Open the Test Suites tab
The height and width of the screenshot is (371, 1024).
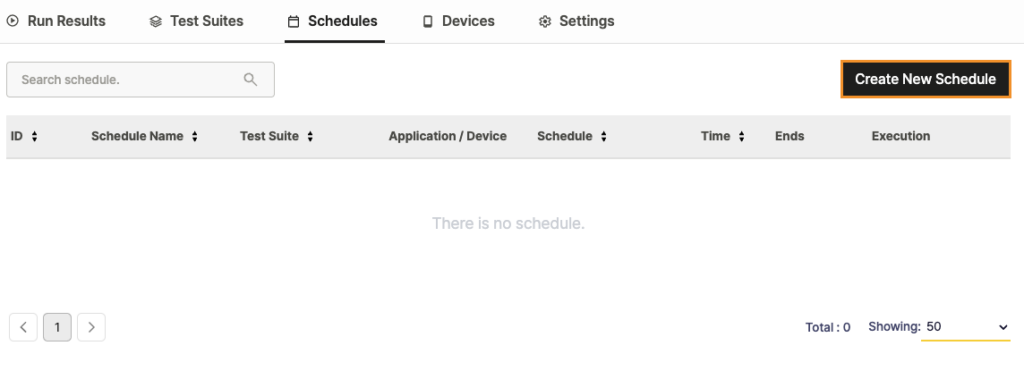pos(197,22)
